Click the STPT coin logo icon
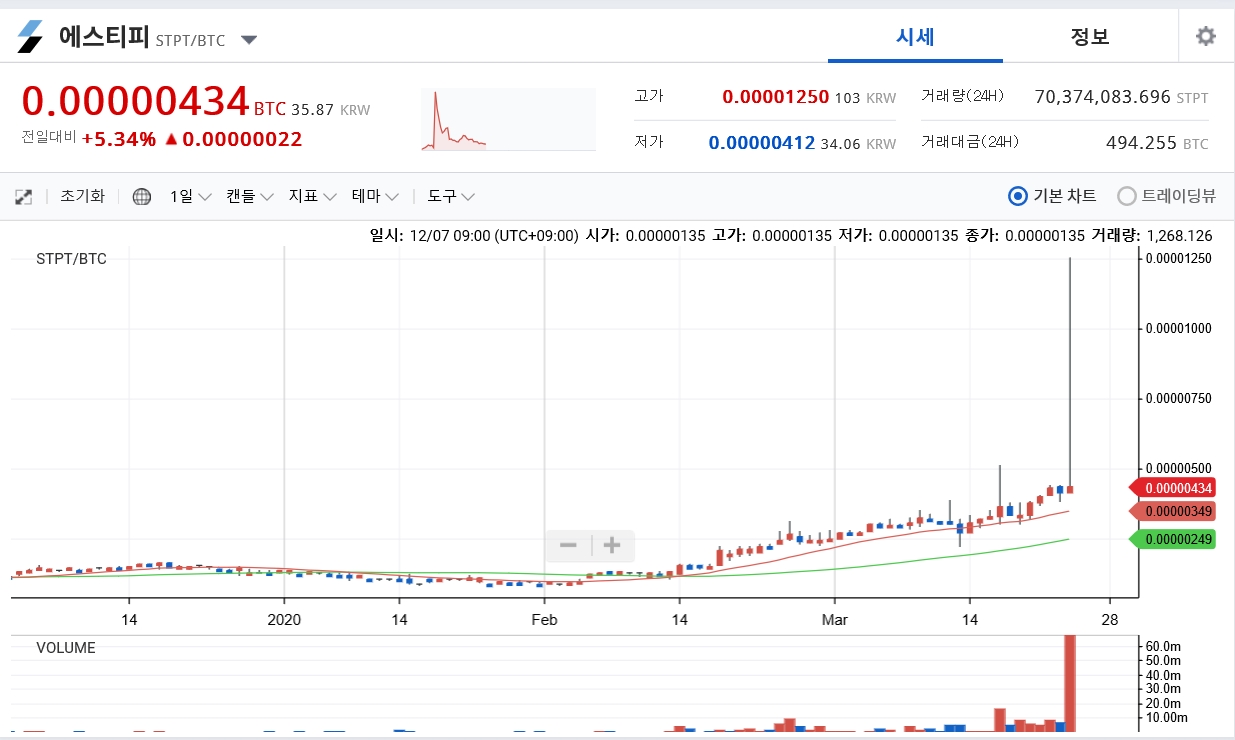This screenshot has width=1235, height=740. [31, 37]
